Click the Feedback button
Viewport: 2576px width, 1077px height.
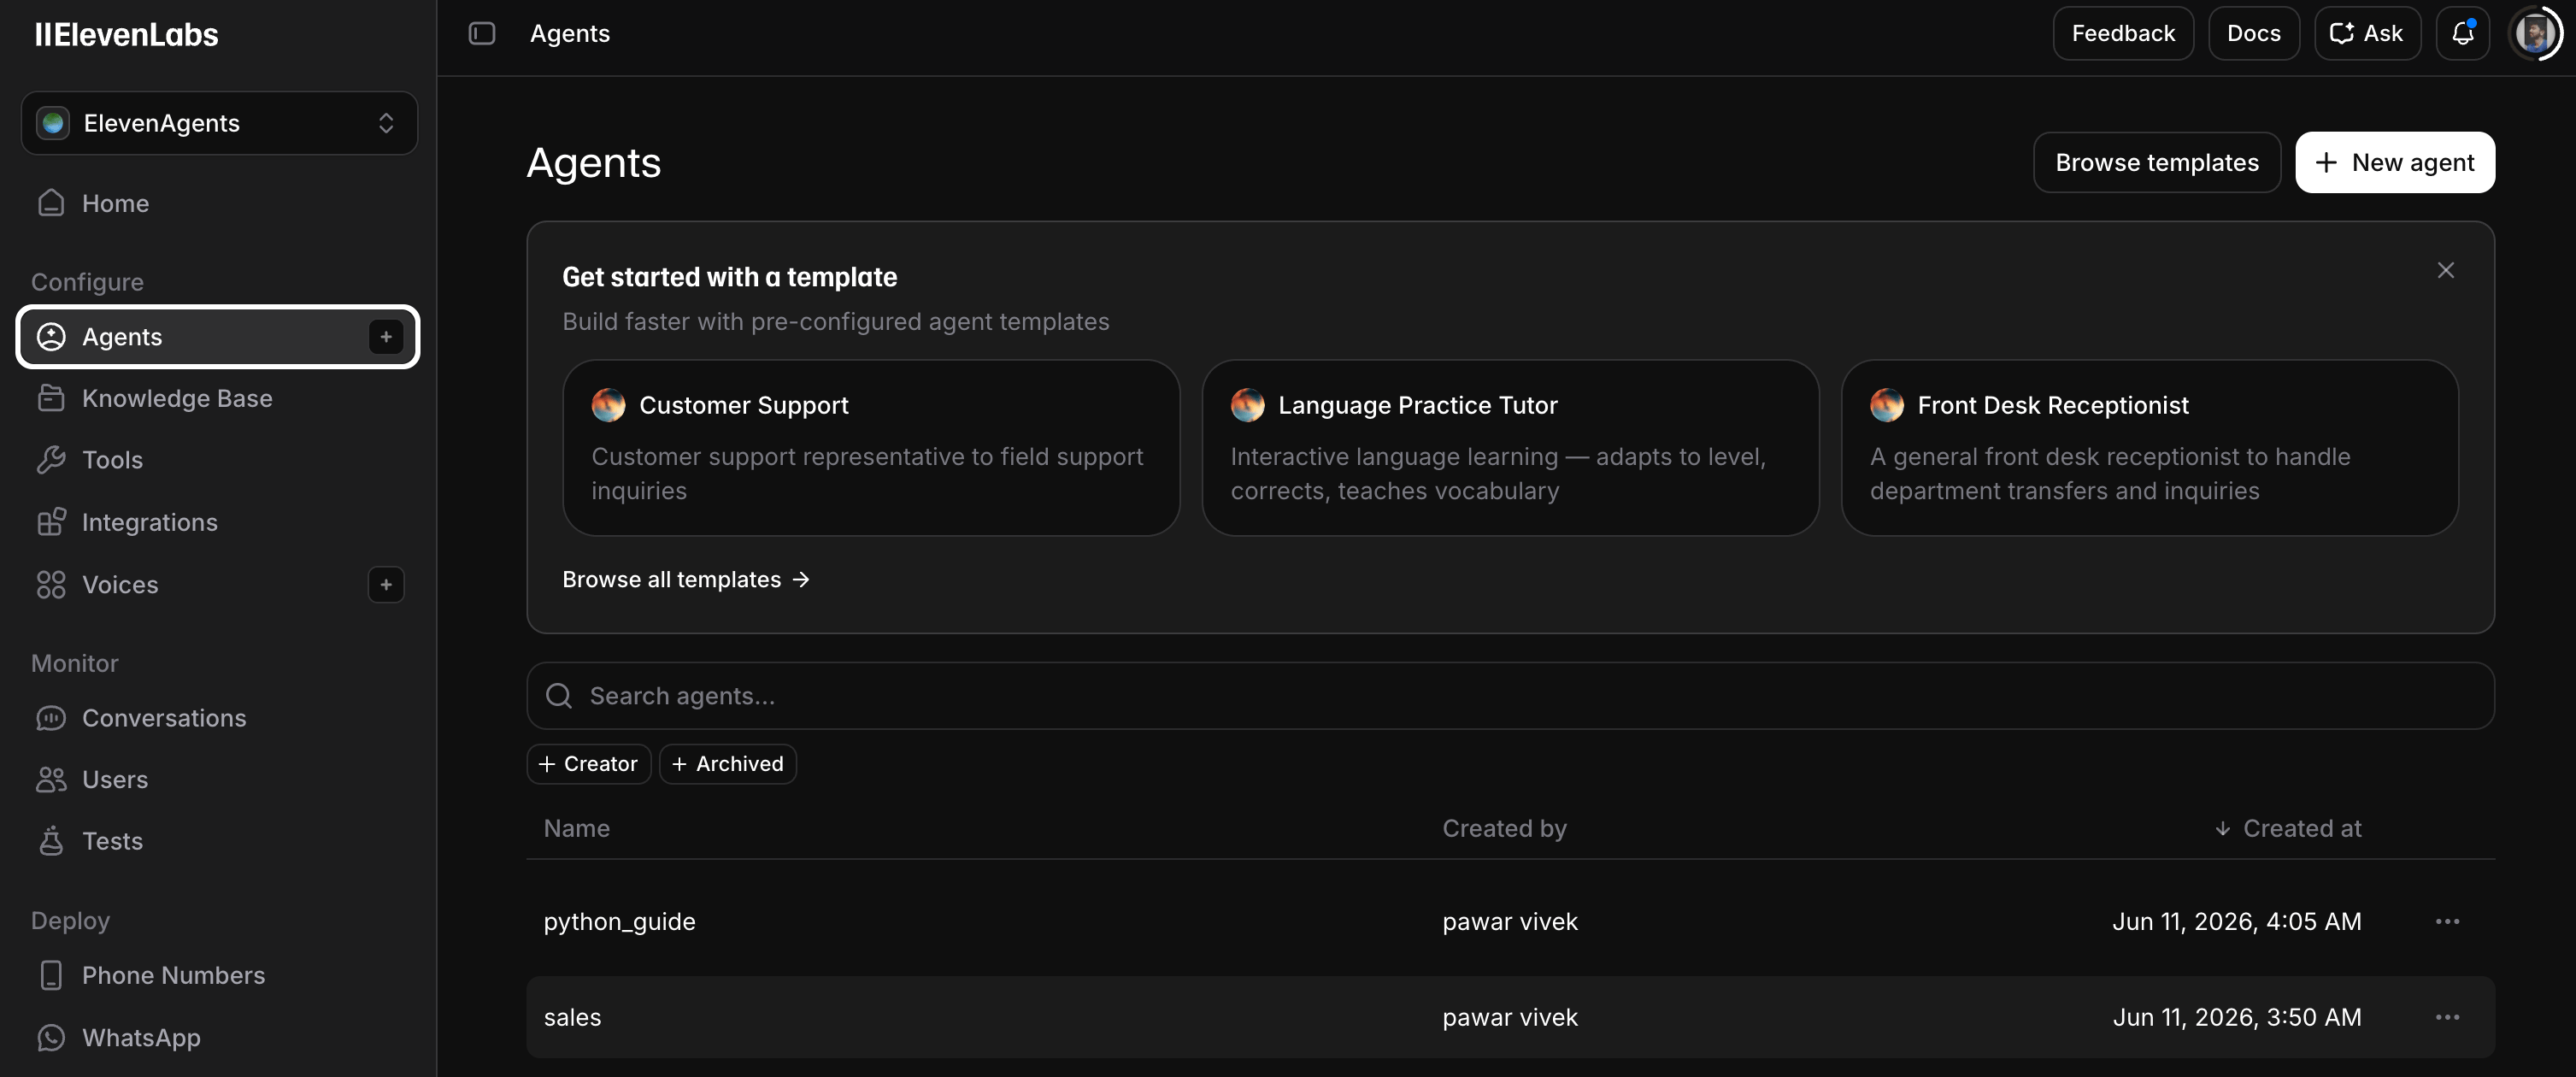[2122, 34]
